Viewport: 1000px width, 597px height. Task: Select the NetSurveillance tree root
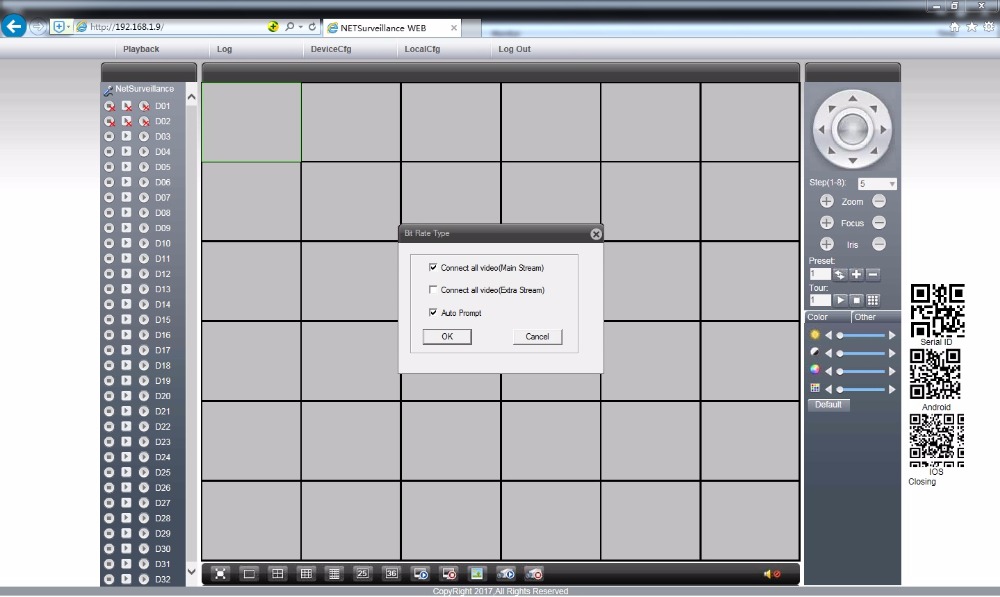pyautogui.click(x=145, y=89)
